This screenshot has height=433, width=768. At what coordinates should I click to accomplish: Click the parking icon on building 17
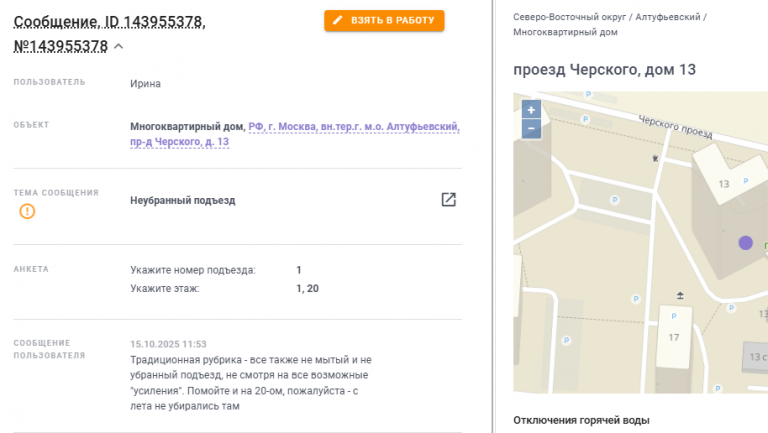pos(673,318)
